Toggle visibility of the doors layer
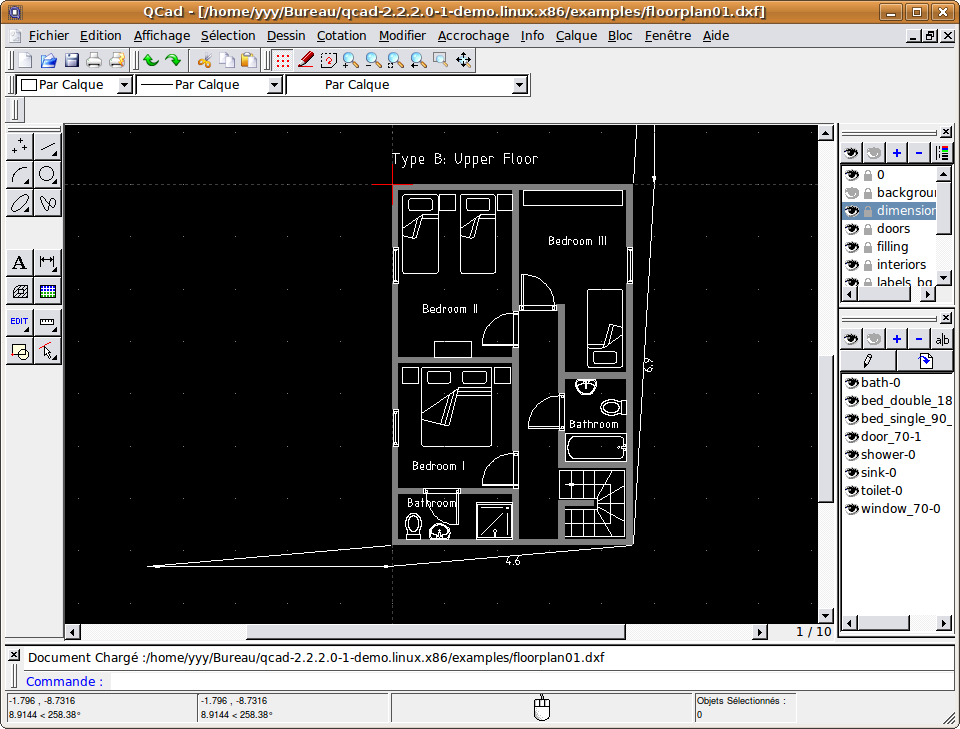 [851, 229]
